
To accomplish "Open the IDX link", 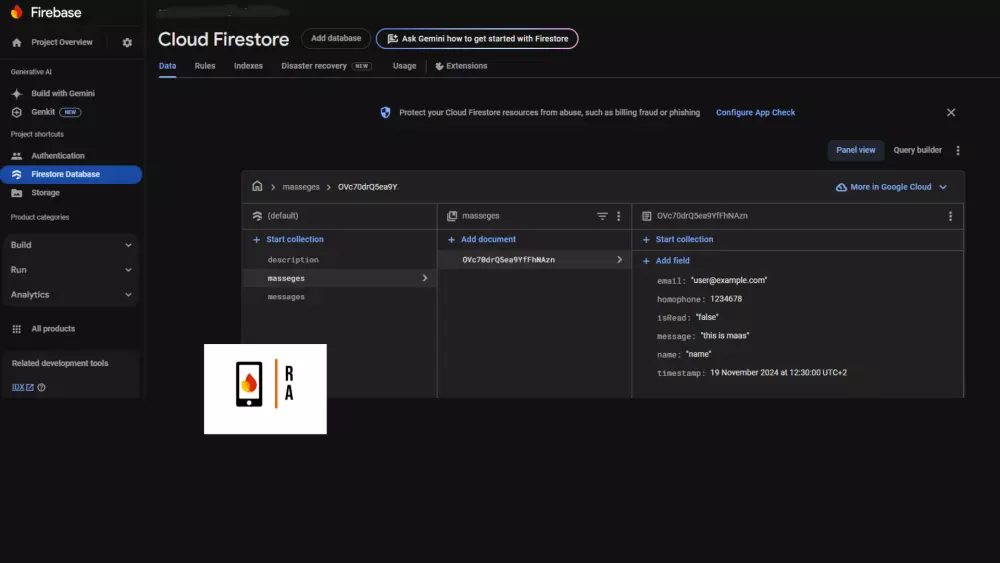I will pos(22,387).
